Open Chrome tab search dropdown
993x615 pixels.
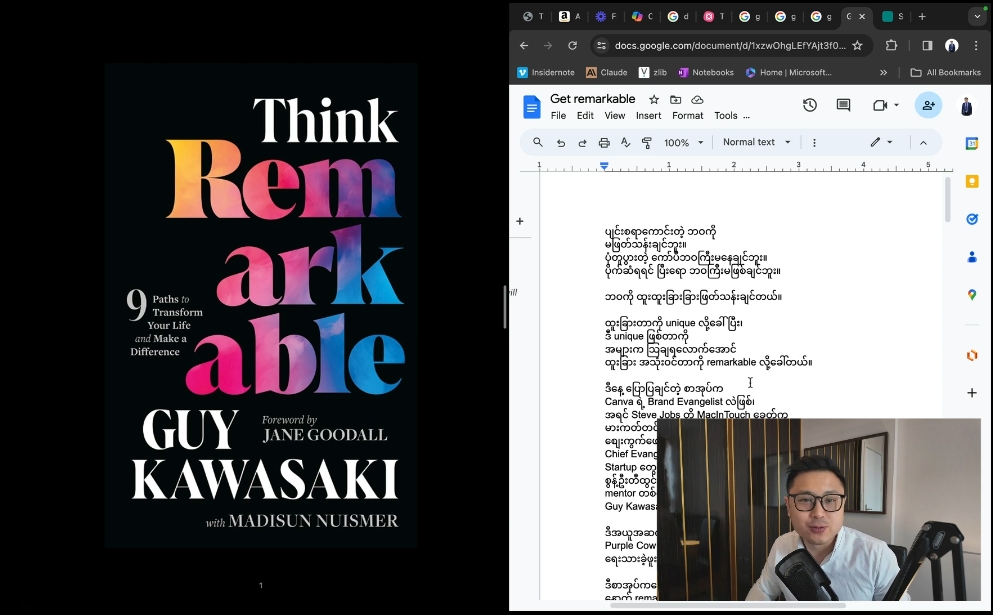pos(977,17)
